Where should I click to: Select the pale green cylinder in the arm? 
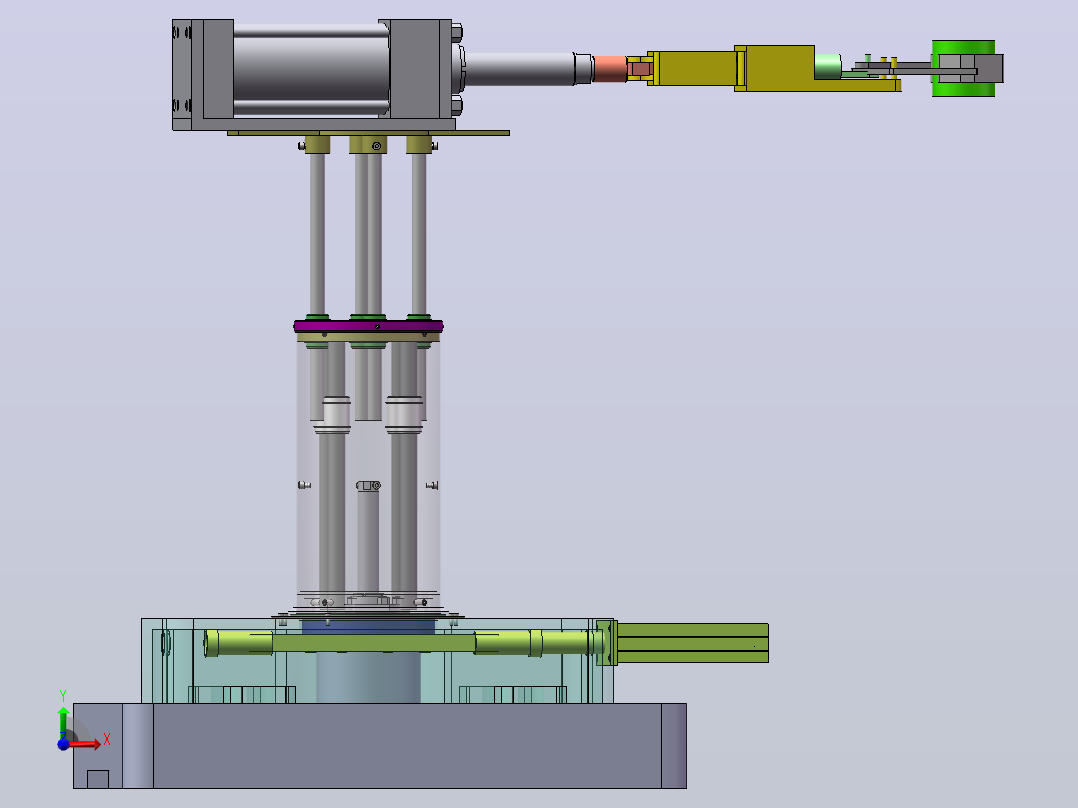pyautogui.click(x=828, y=67)
